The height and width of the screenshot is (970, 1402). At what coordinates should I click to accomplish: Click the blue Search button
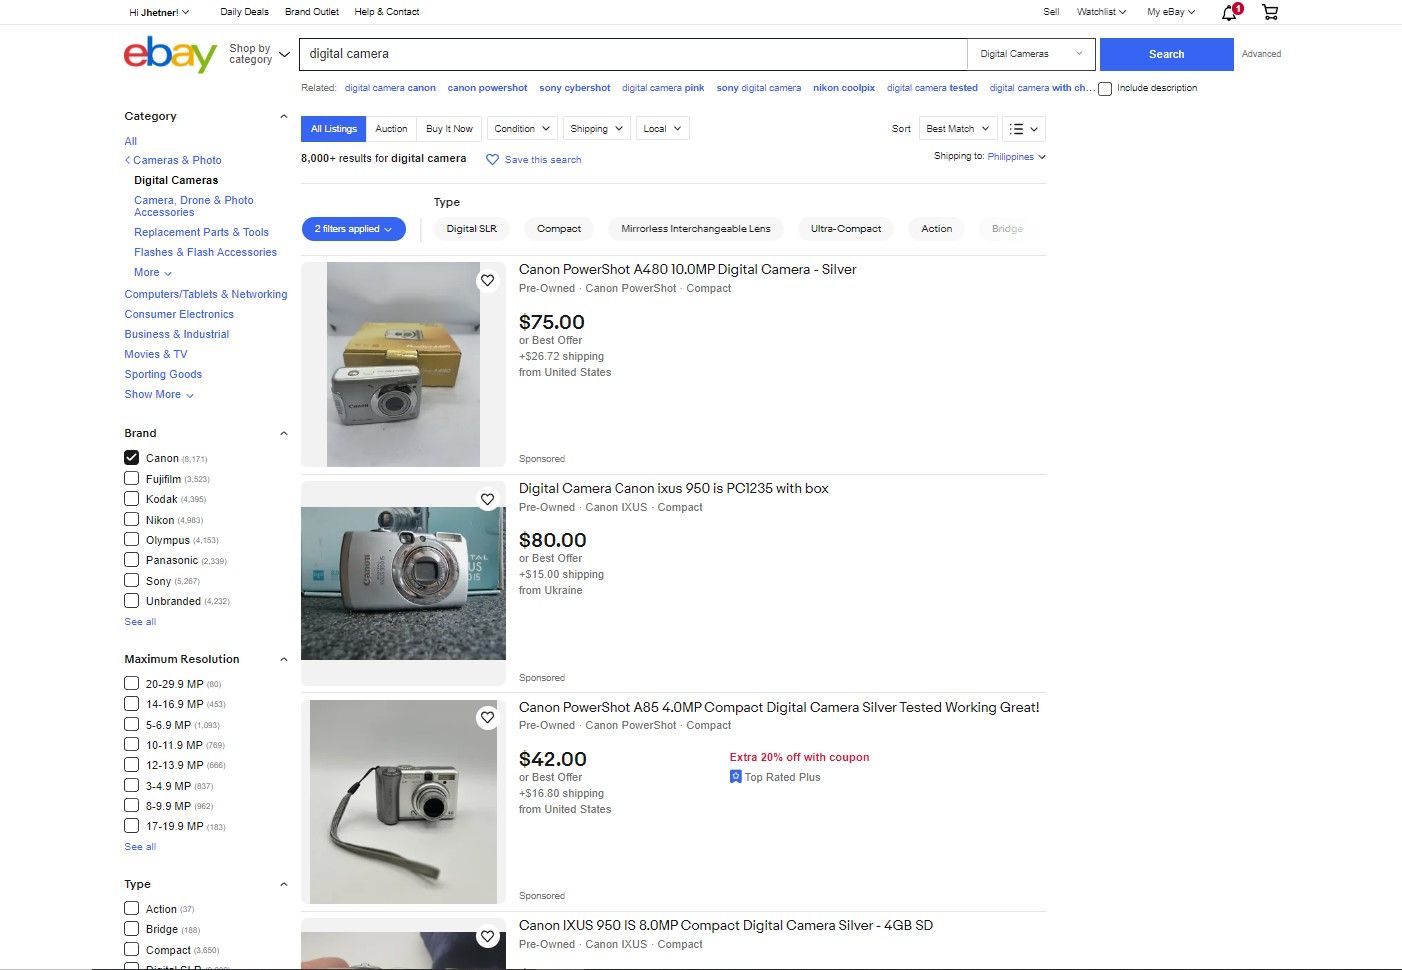1165,54
